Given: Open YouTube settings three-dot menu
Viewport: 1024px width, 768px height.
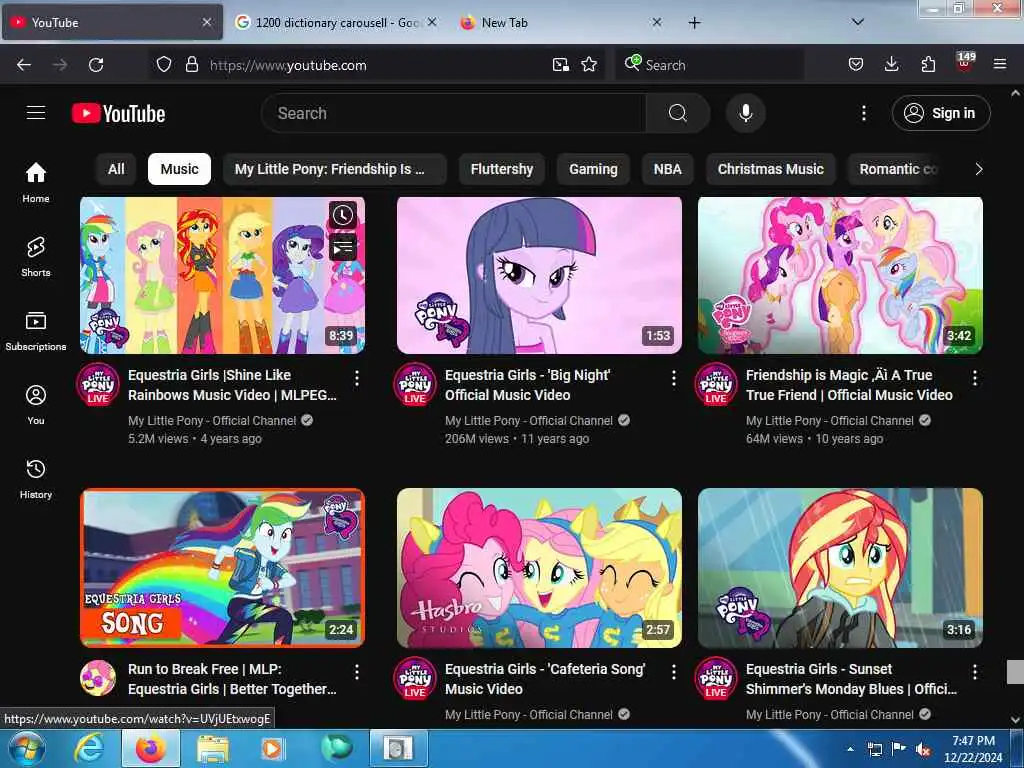Looking at the screenshot, I should 863,113.
